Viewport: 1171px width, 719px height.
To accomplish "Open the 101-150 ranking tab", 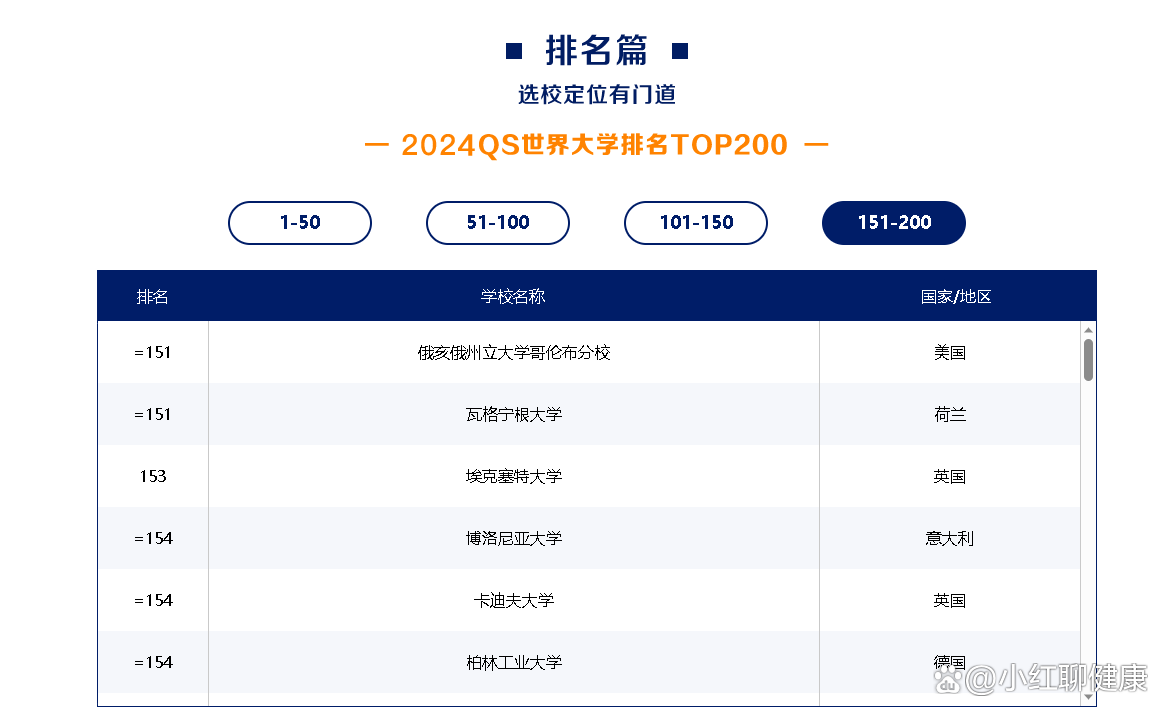I will click(x=696, y=222).
